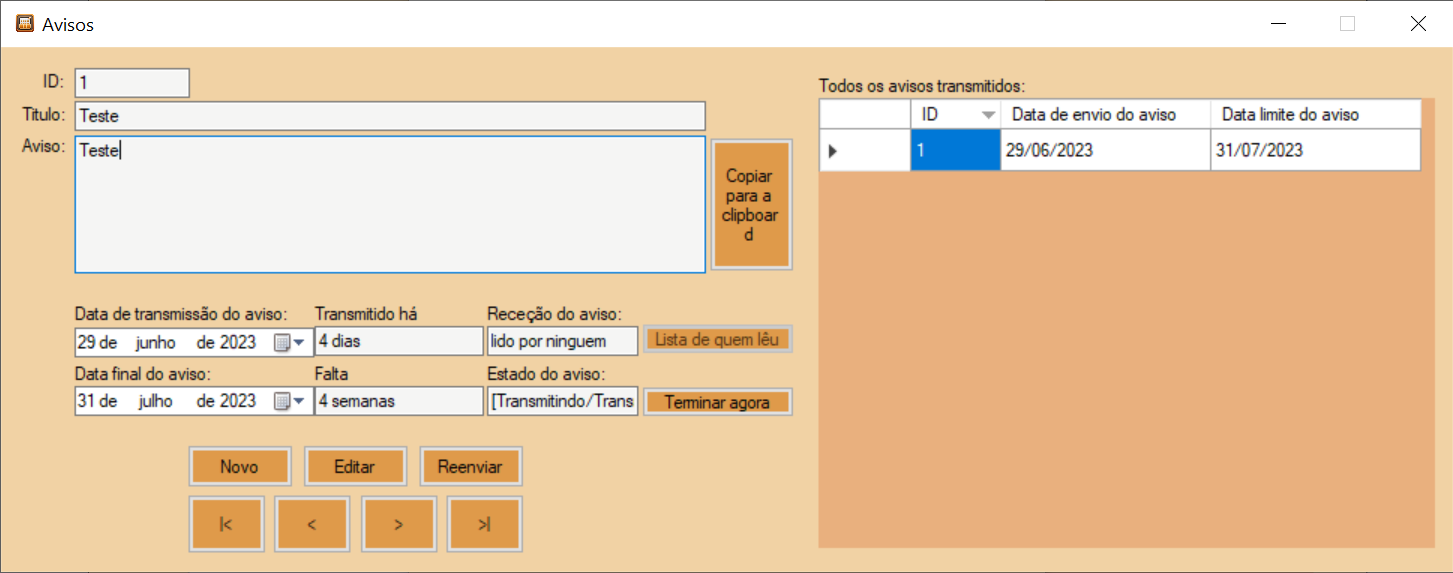1453x573 pixels.
Task: Open calendar for final notice date
Action: [288, 401]
